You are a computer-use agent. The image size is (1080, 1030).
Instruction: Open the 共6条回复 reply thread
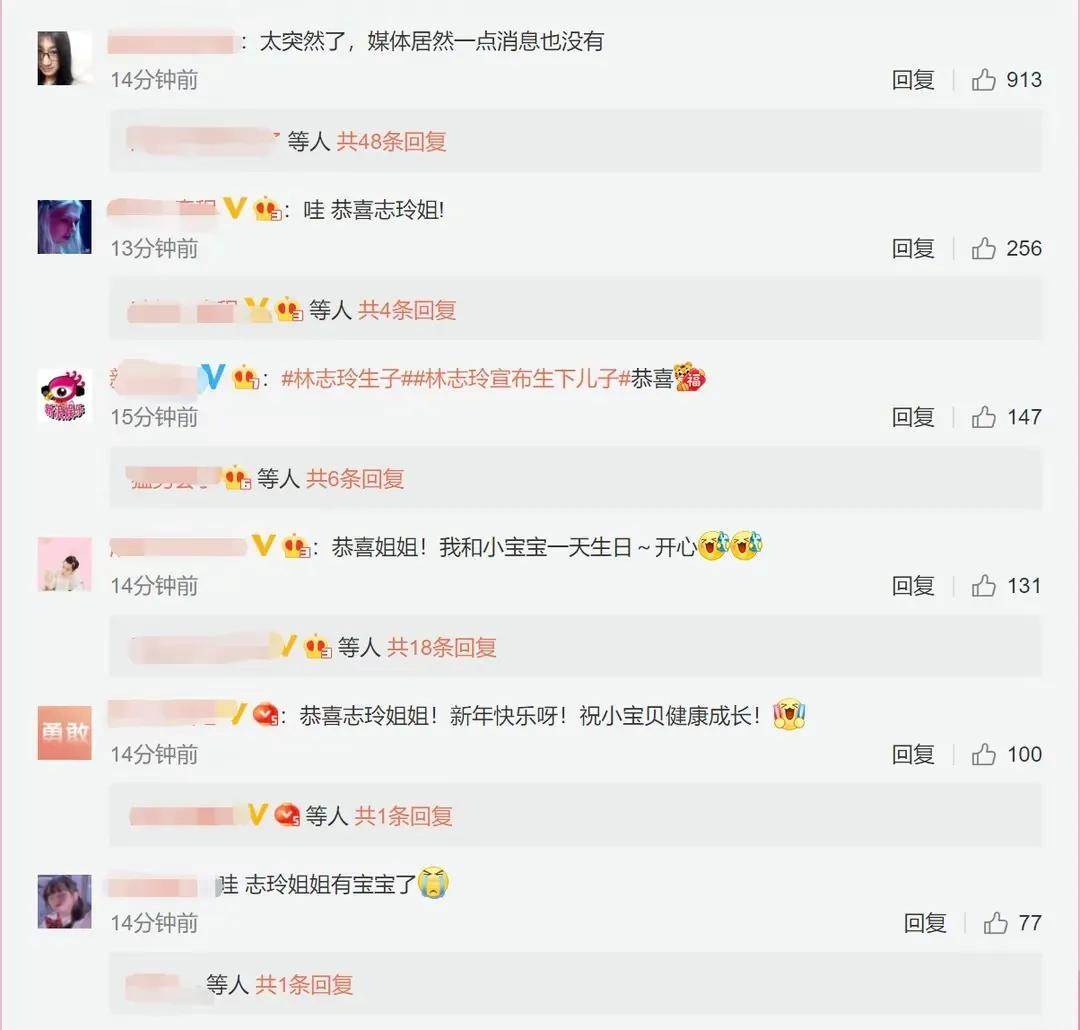(355, 478)
